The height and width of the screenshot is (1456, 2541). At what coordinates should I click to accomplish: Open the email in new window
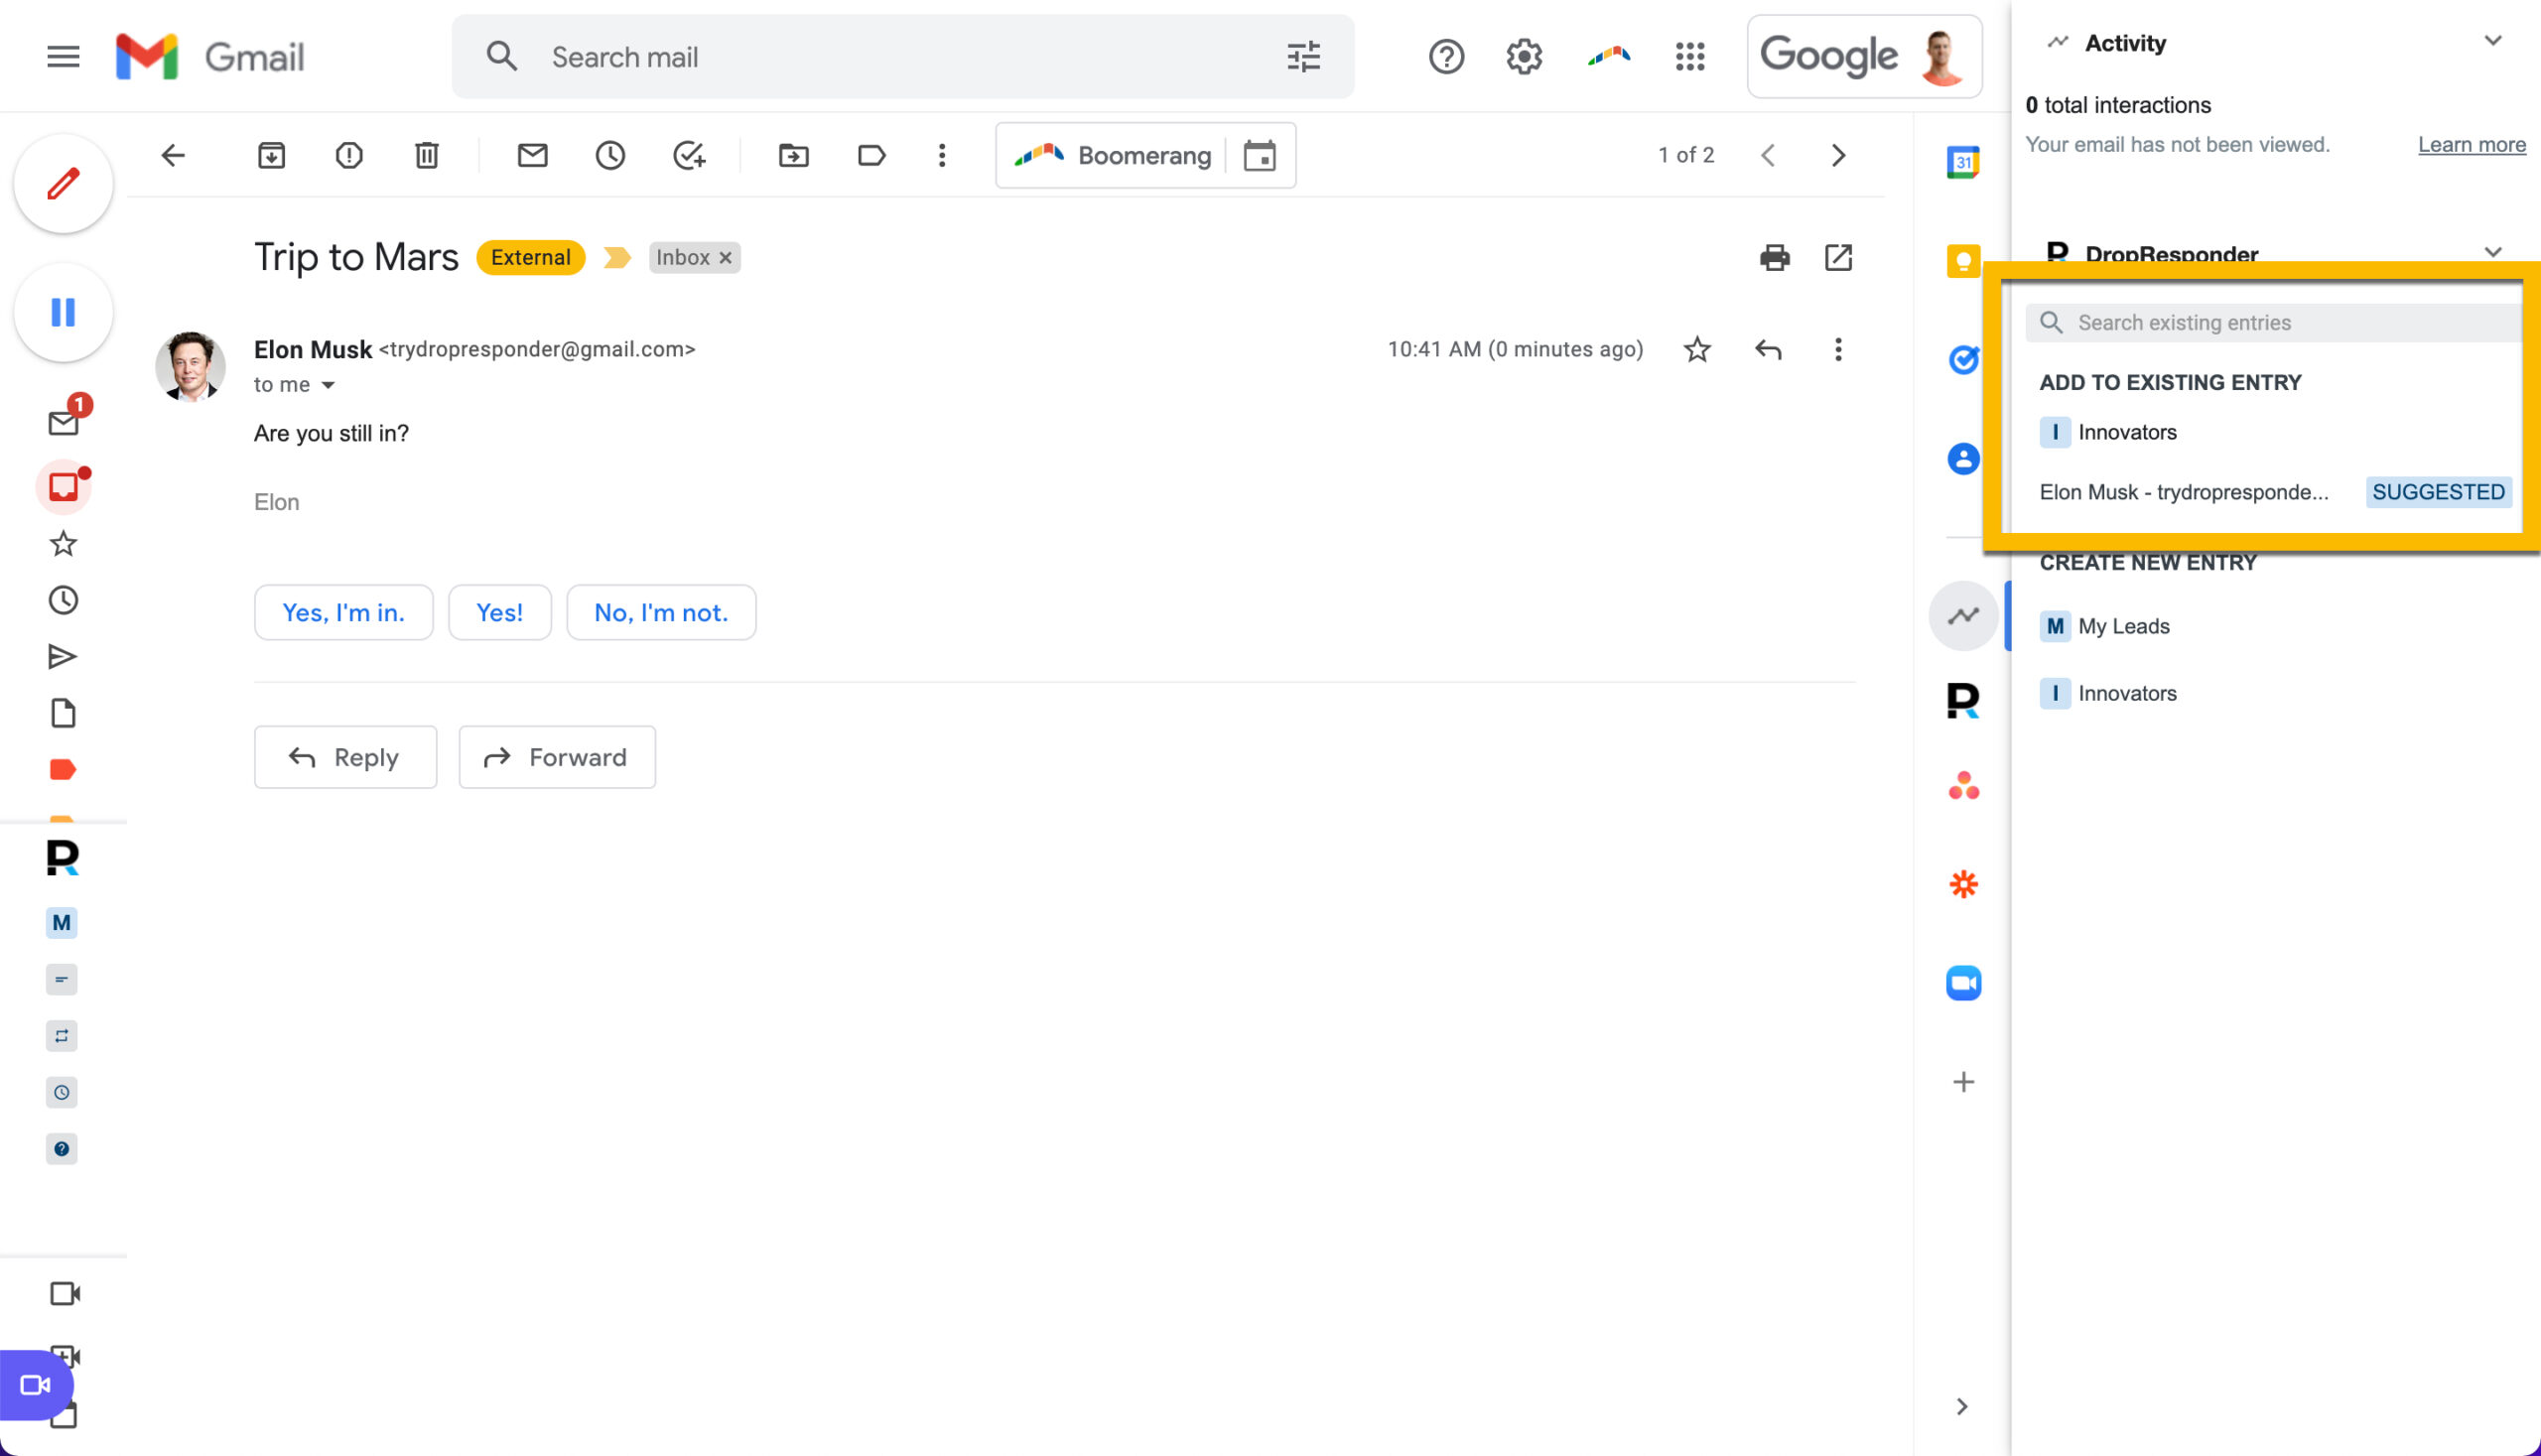pos(1838,258)
